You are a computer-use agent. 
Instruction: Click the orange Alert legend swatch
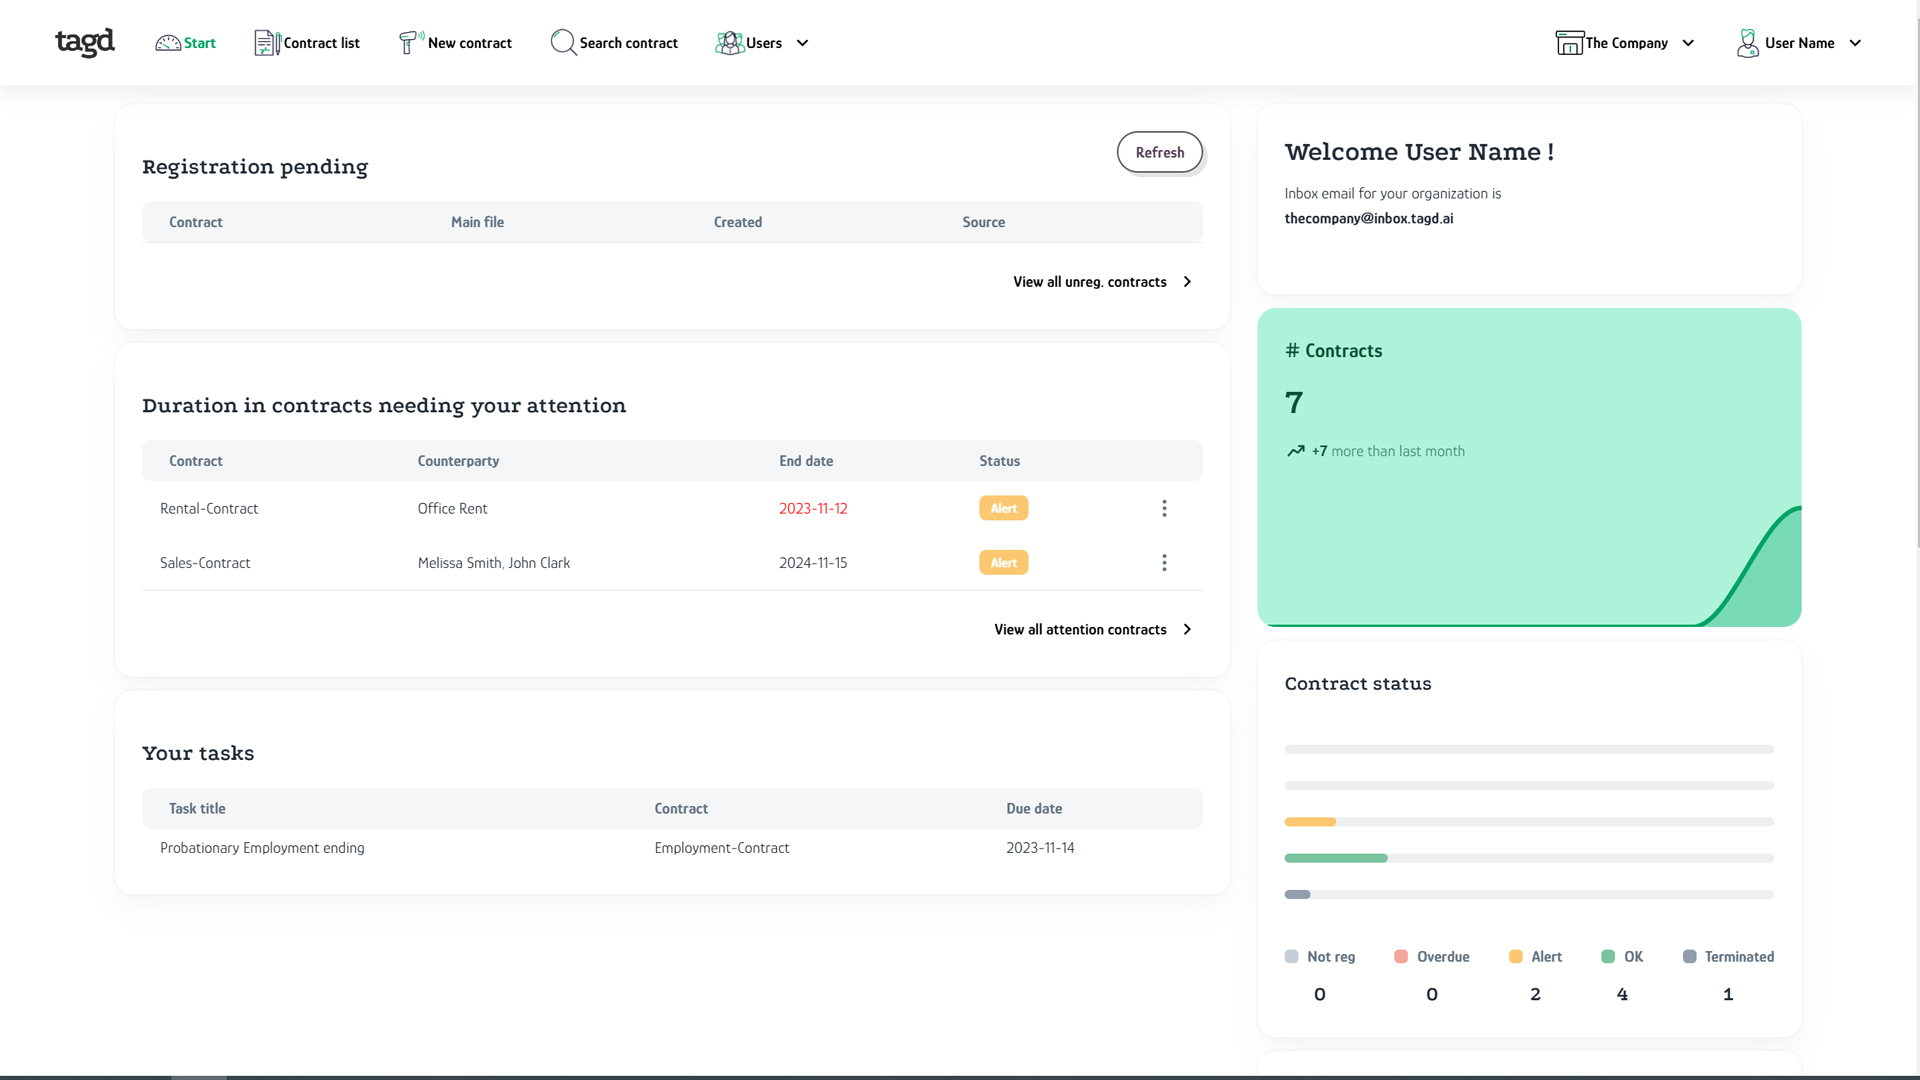click(x=1516, y=957)
